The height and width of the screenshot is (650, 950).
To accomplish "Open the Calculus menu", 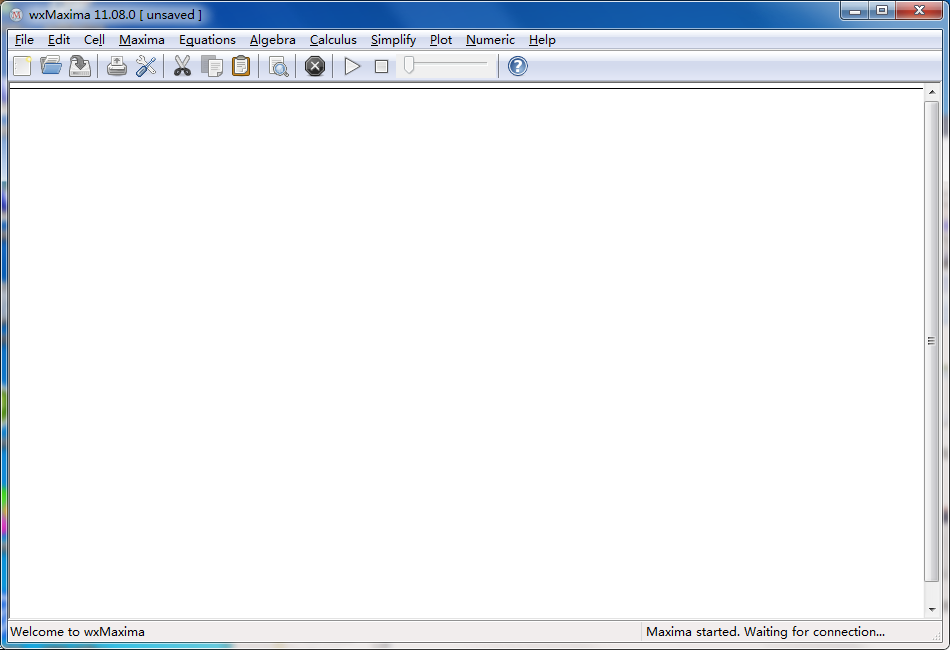I will coord(333,40).
